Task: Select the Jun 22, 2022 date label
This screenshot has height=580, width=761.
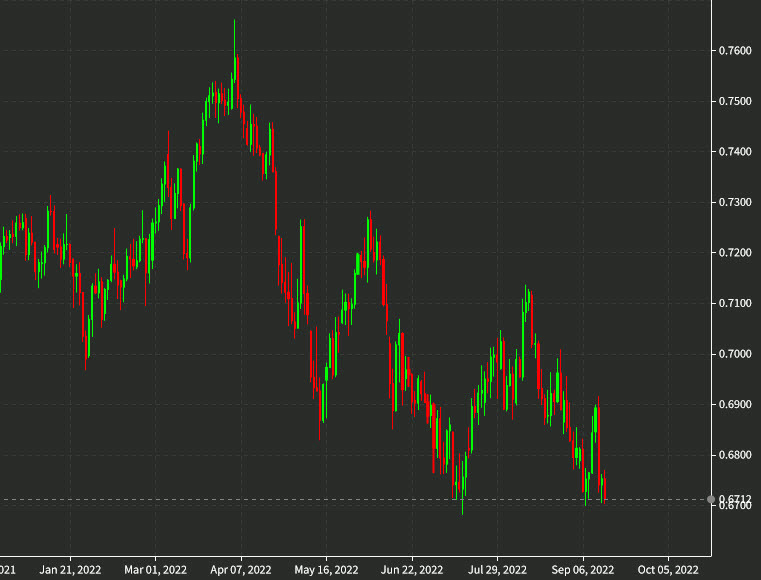Action: tap(412, 569)
